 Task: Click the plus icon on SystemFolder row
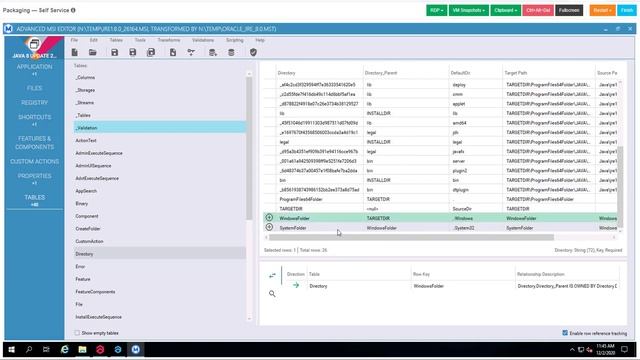(x=269, y=227)
